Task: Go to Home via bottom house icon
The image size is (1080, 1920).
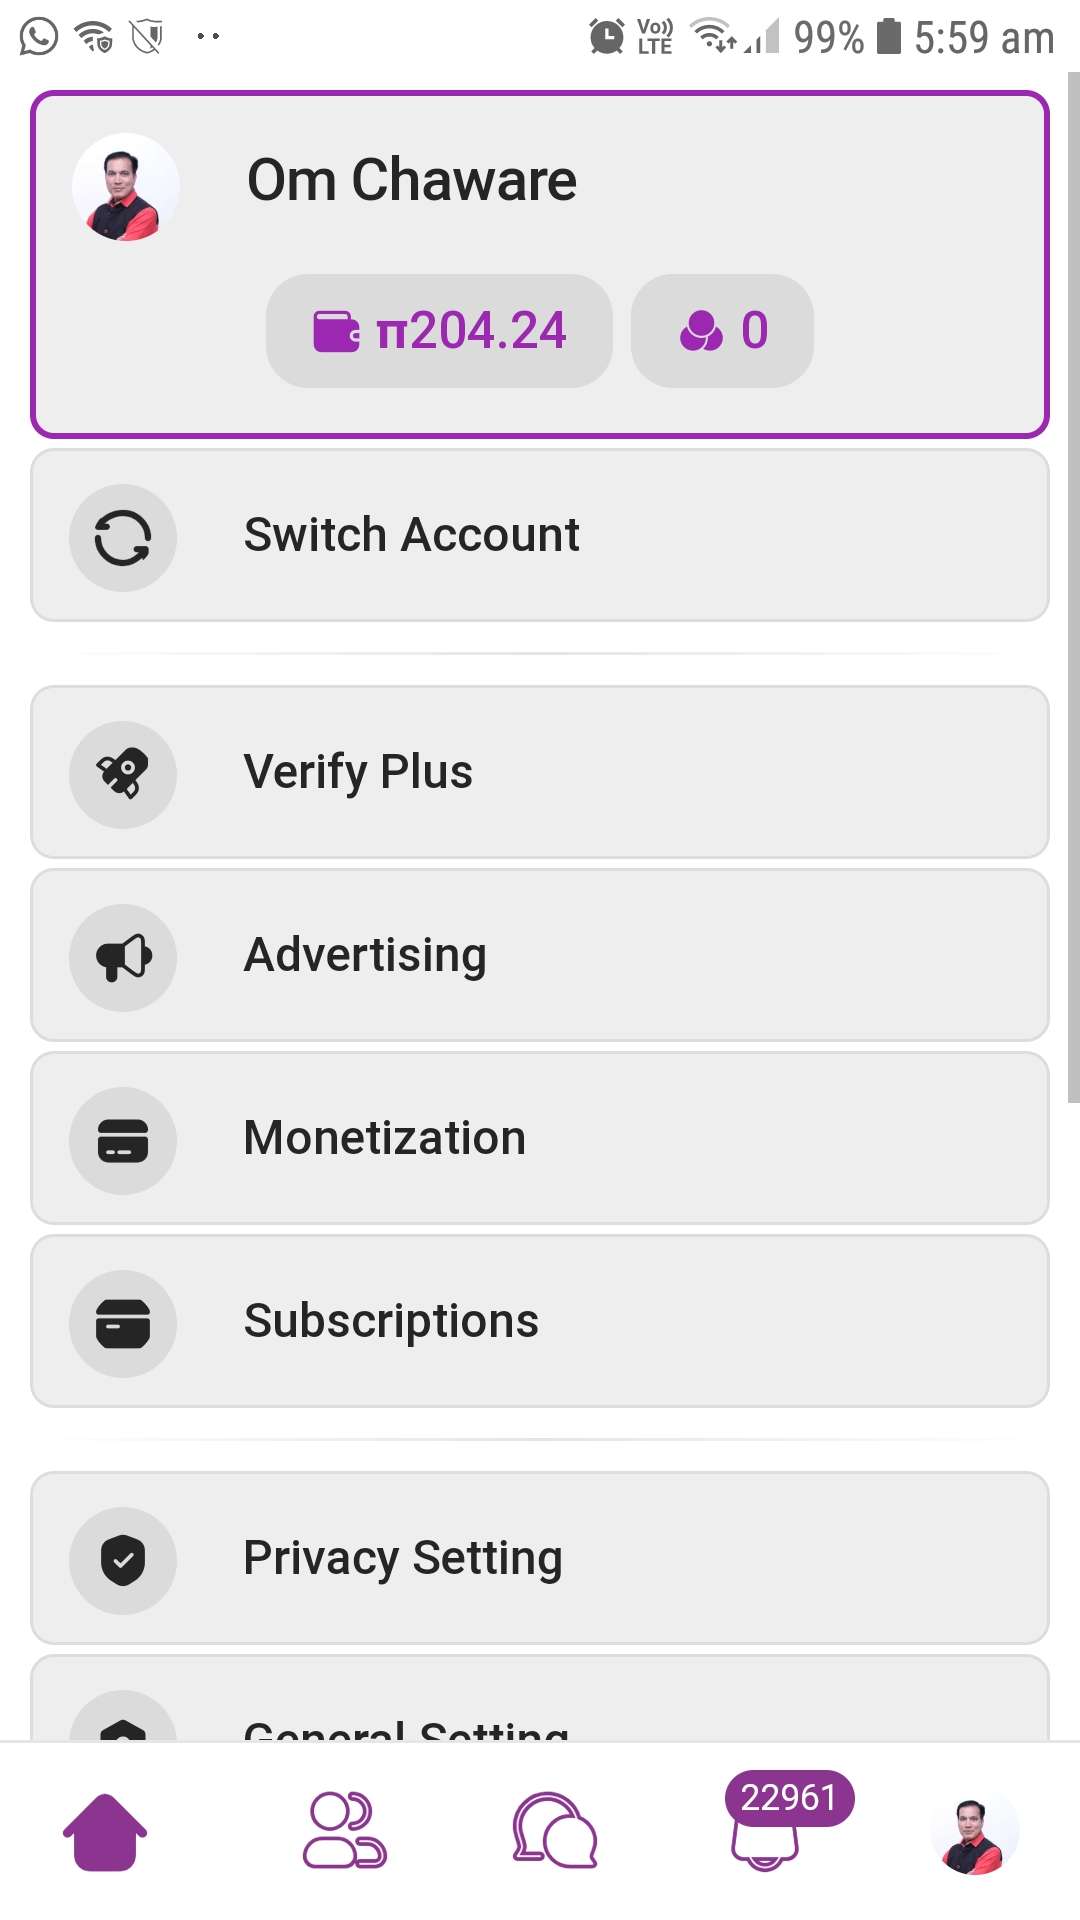Action: [x=105, y=1832]
